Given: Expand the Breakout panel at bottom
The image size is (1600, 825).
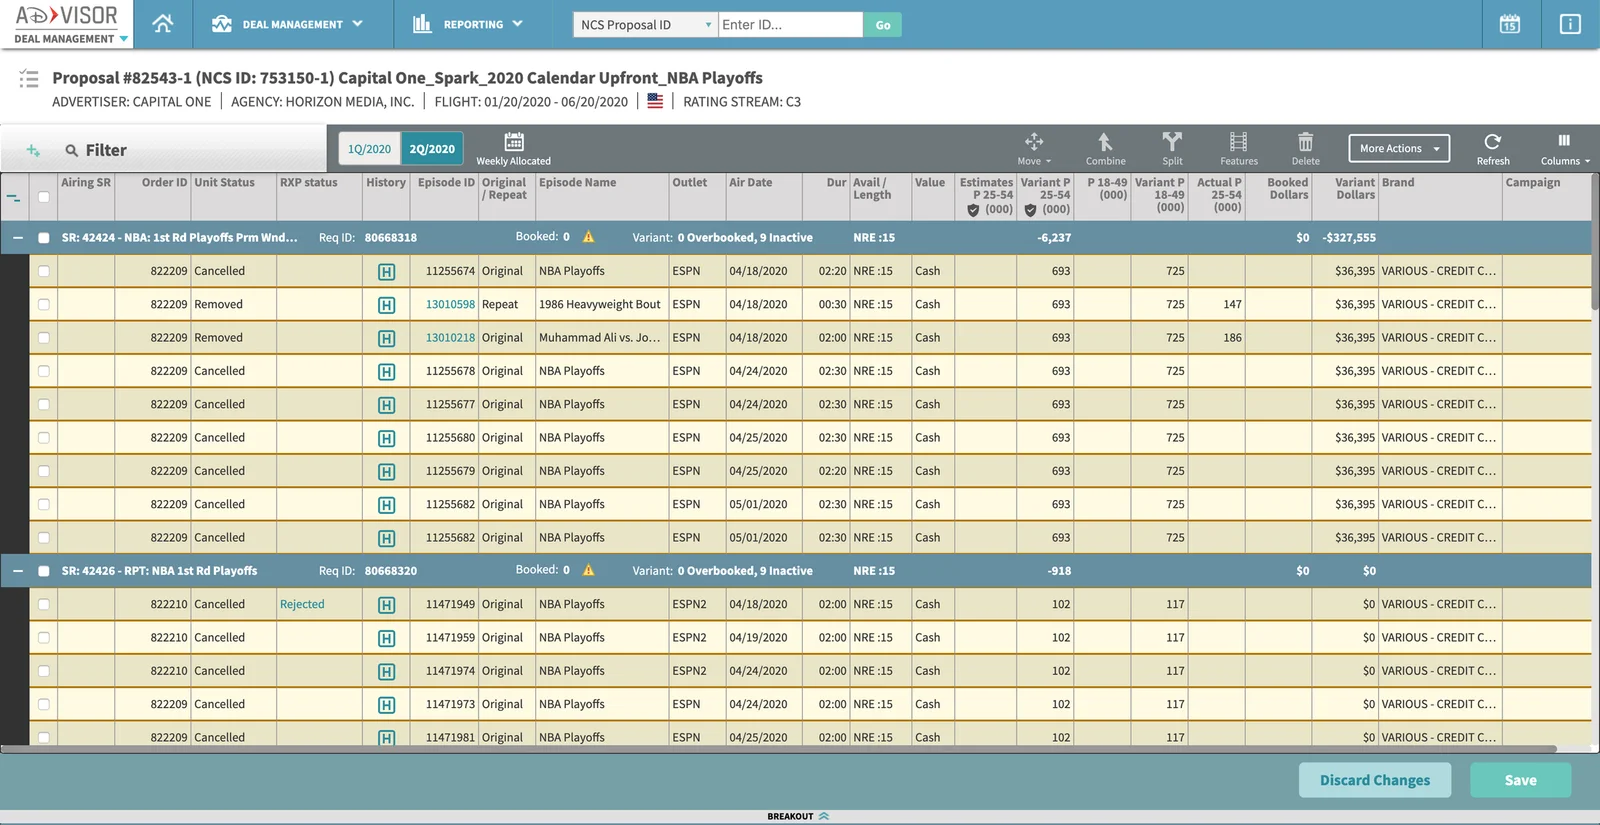Looking at the screenshot, I should click(799, 816).
